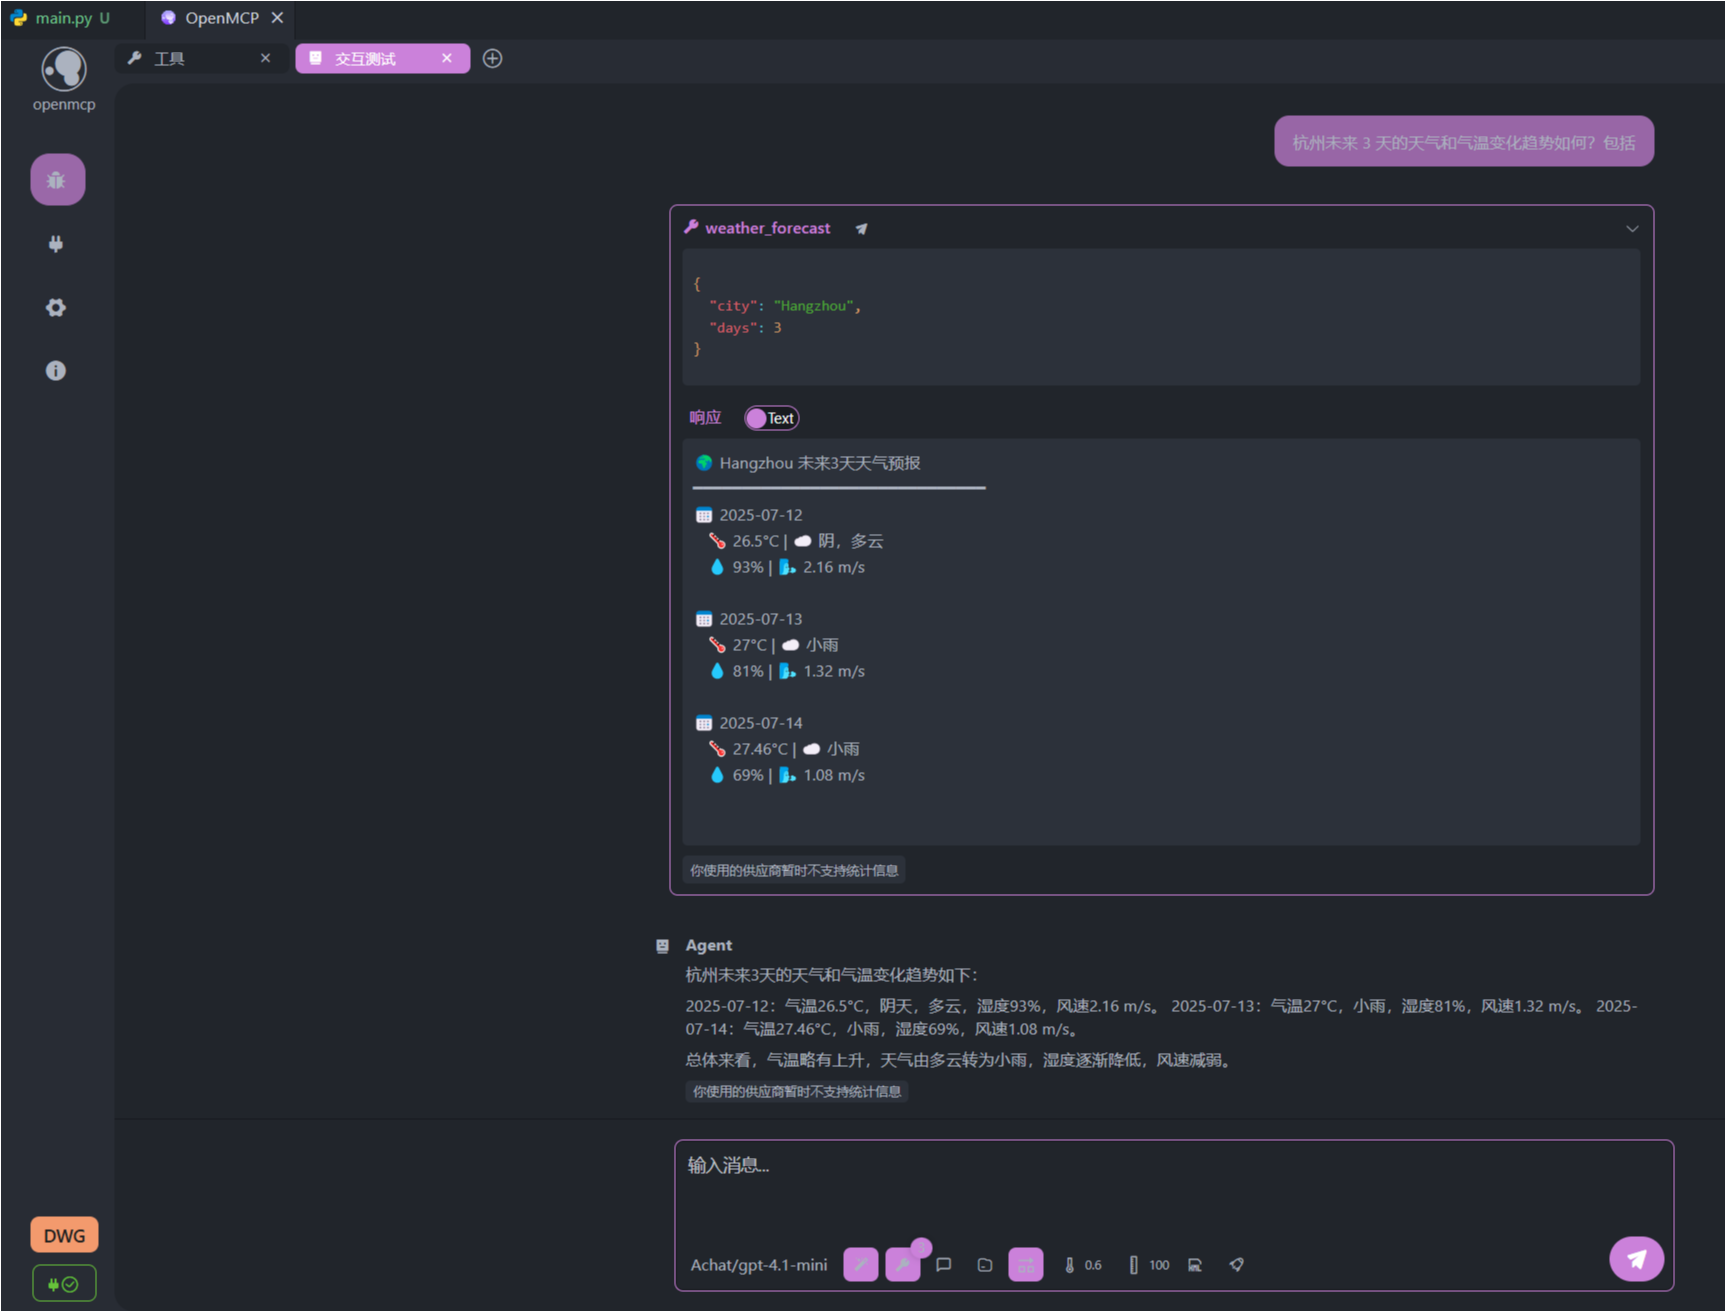The width and height of the screenshot is (1725, 1312).
Task: Click the XML format icon
Action: click(x=1195, y=1265)
